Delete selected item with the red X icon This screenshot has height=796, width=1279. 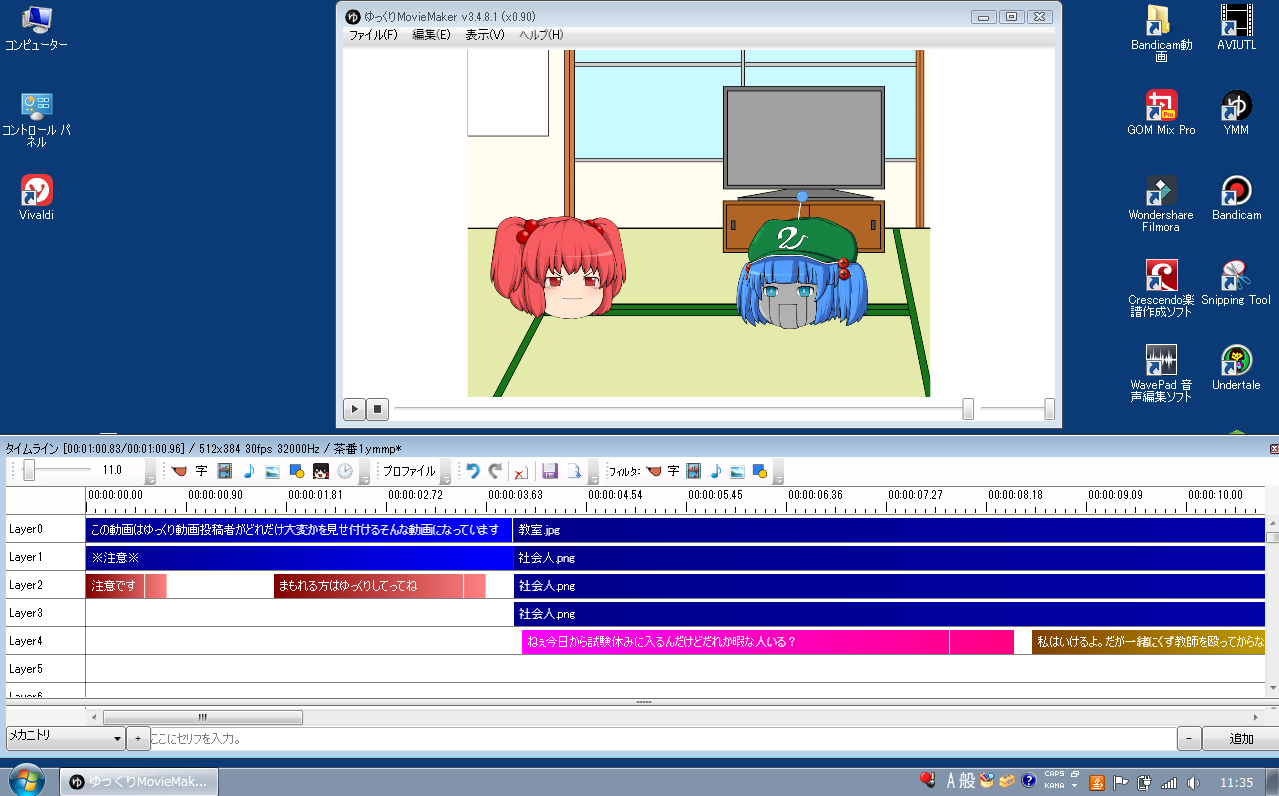pos(520,471)
